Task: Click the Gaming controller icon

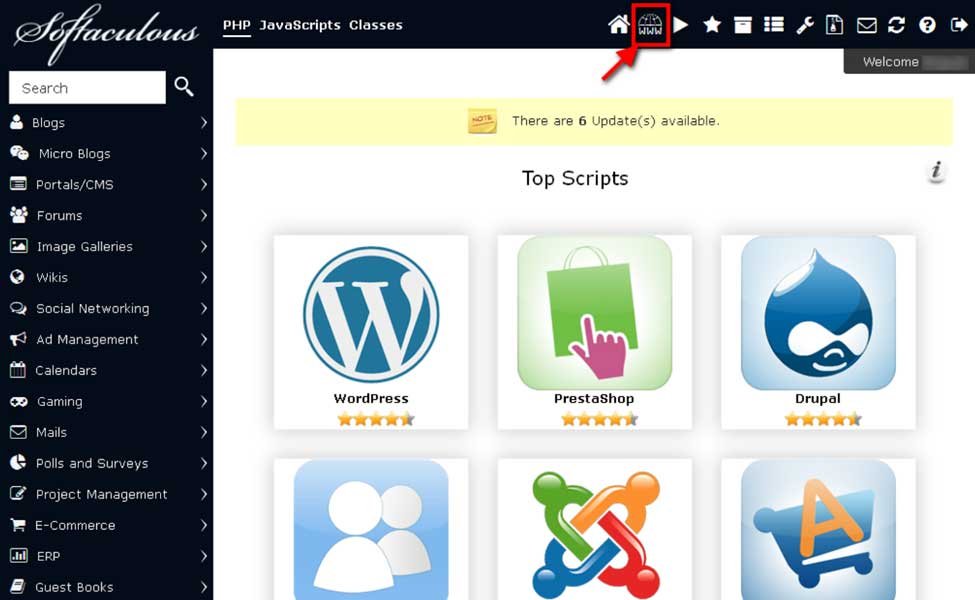Action: (19, 402)
